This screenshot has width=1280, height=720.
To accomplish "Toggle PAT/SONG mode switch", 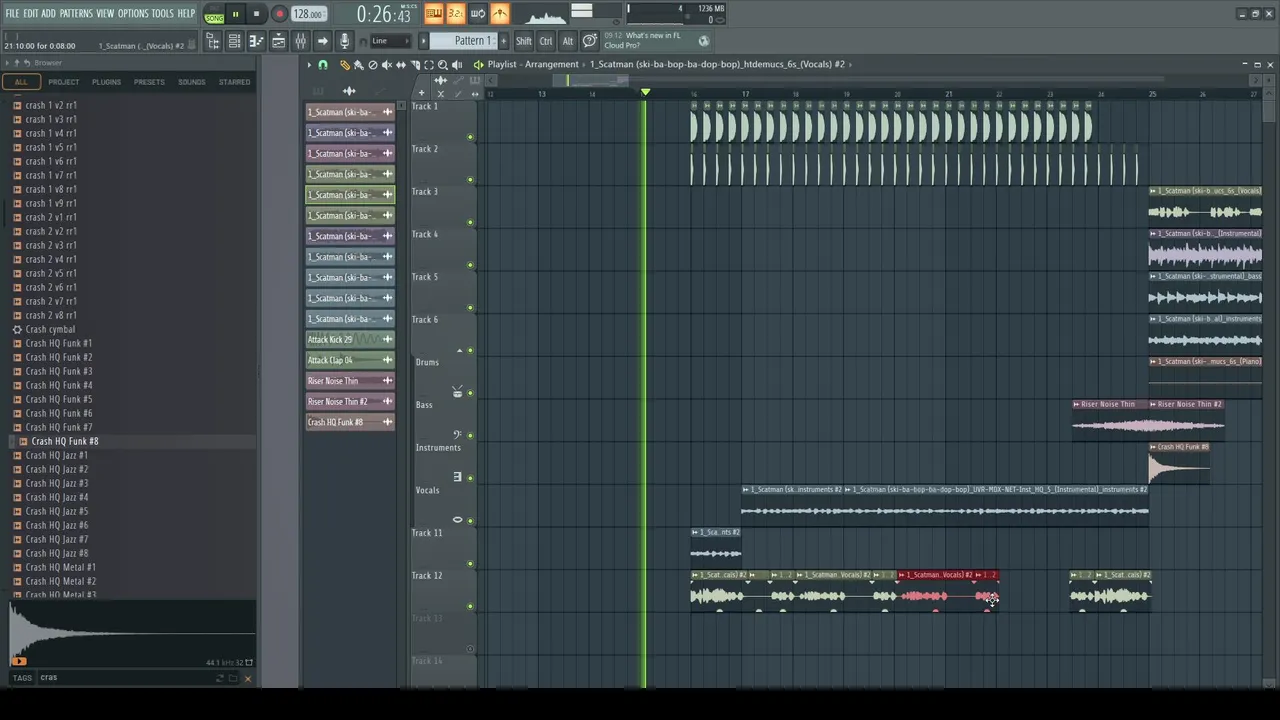I will point(214,15).
